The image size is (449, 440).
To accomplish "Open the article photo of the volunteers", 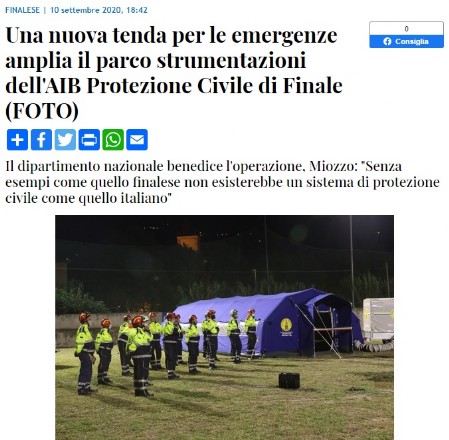I will pyautogui.click(x=224, y=327).
